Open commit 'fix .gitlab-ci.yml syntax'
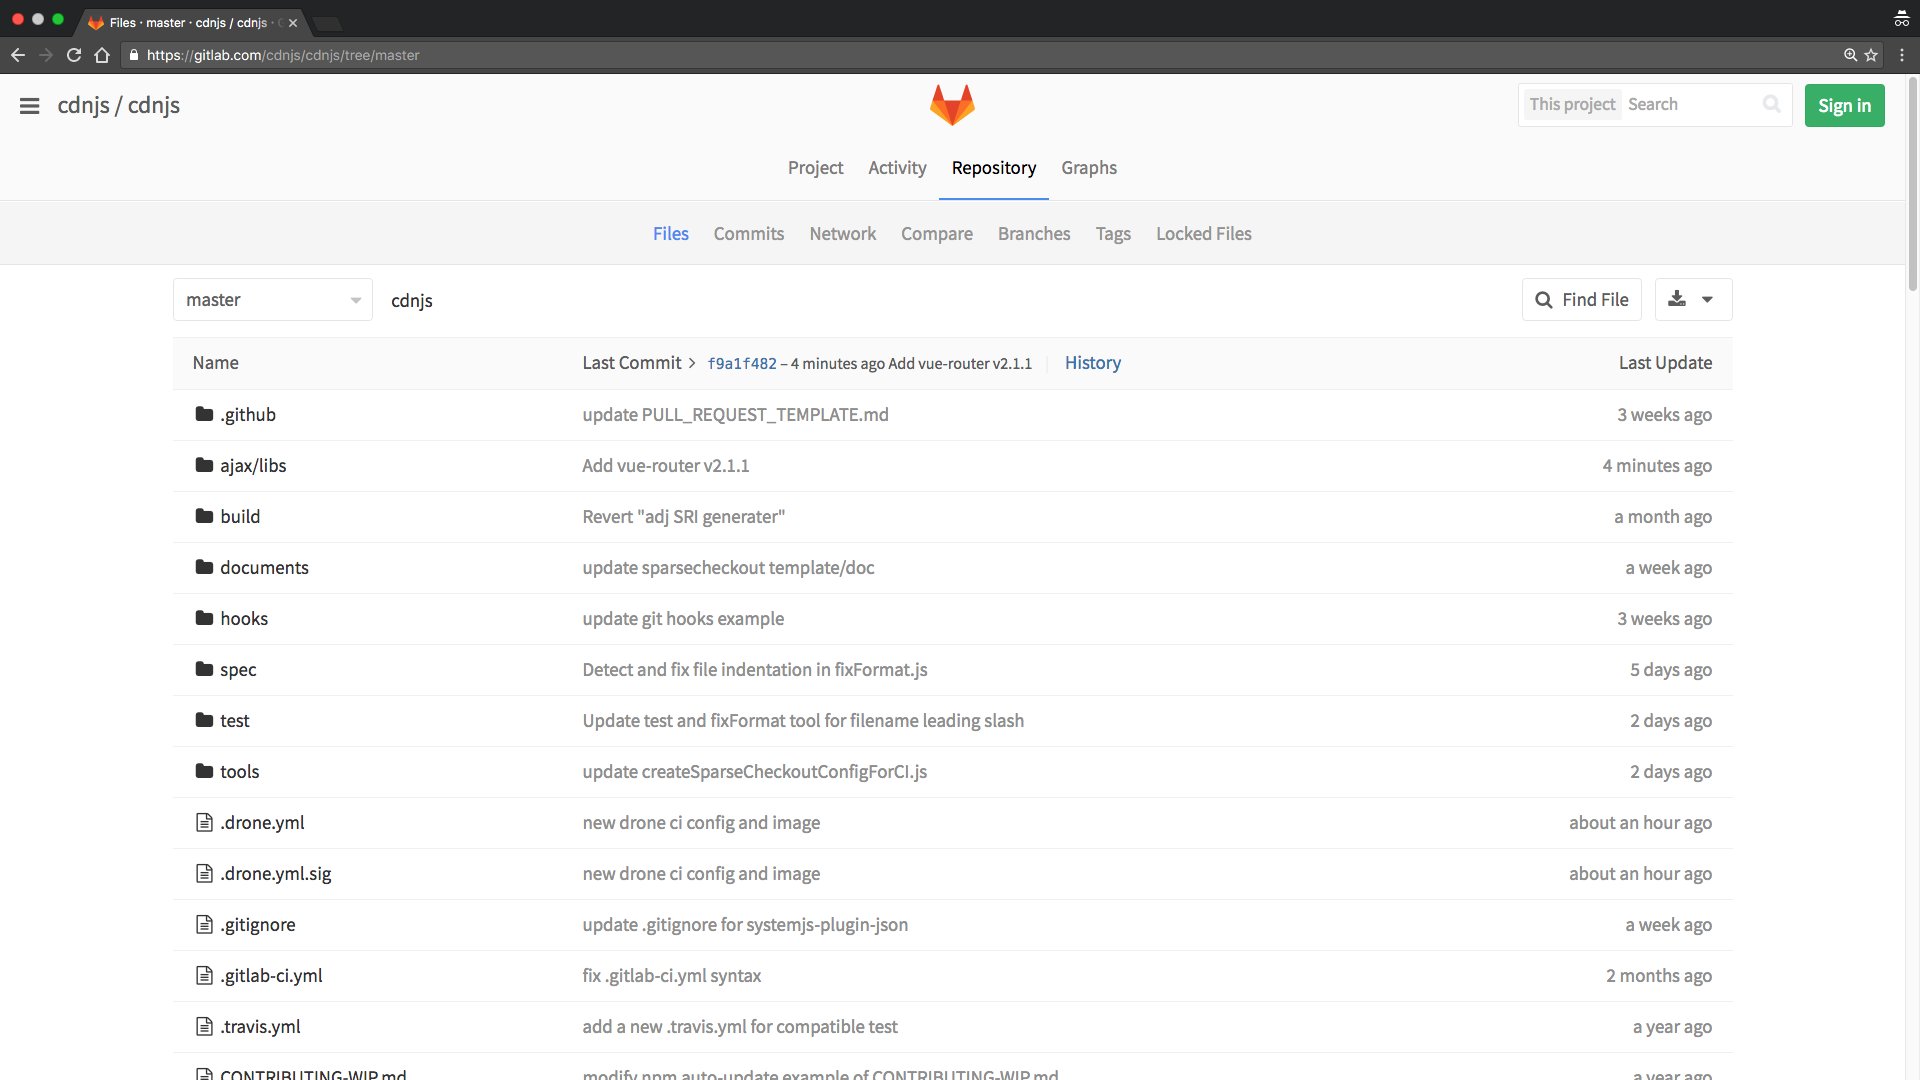Screen dimensions: 1920x1080 coord(672,976)
